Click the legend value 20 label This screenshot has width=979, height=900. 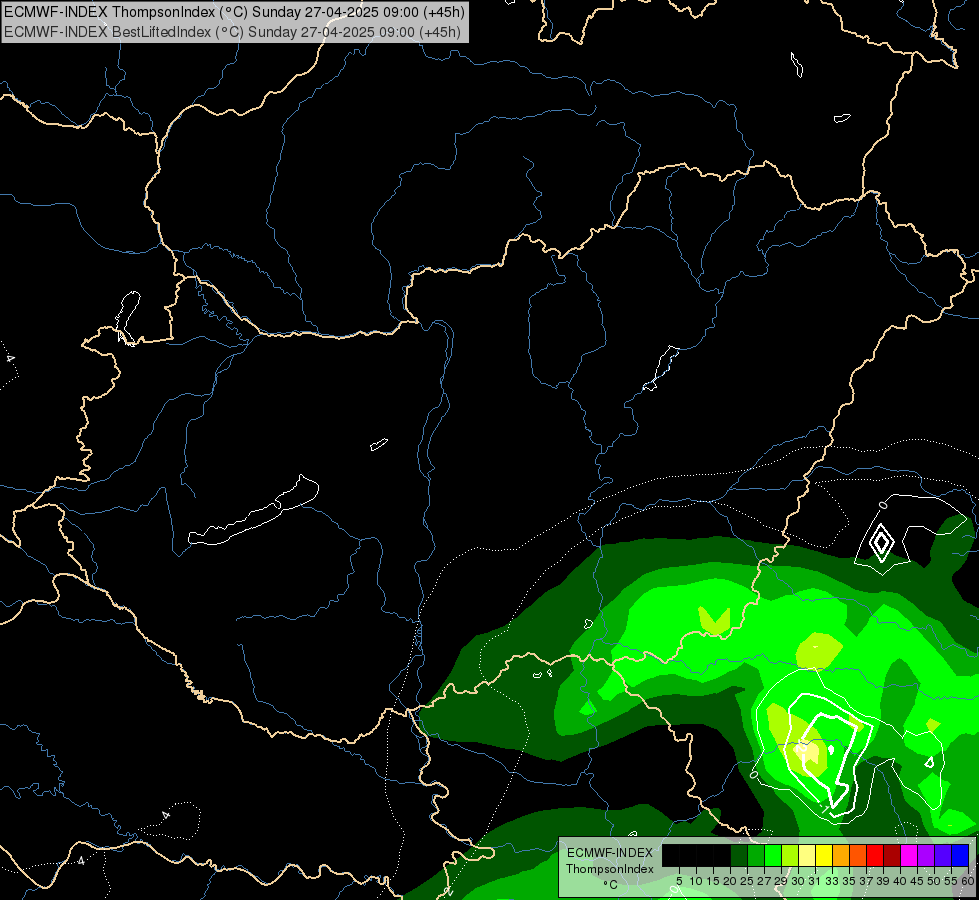click(x=730, y=881)
